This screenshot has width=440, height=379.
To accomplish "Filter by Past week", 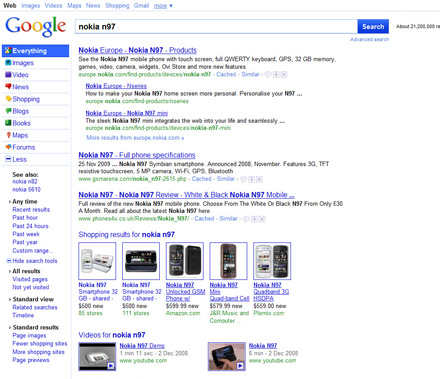I will point(26,234).
